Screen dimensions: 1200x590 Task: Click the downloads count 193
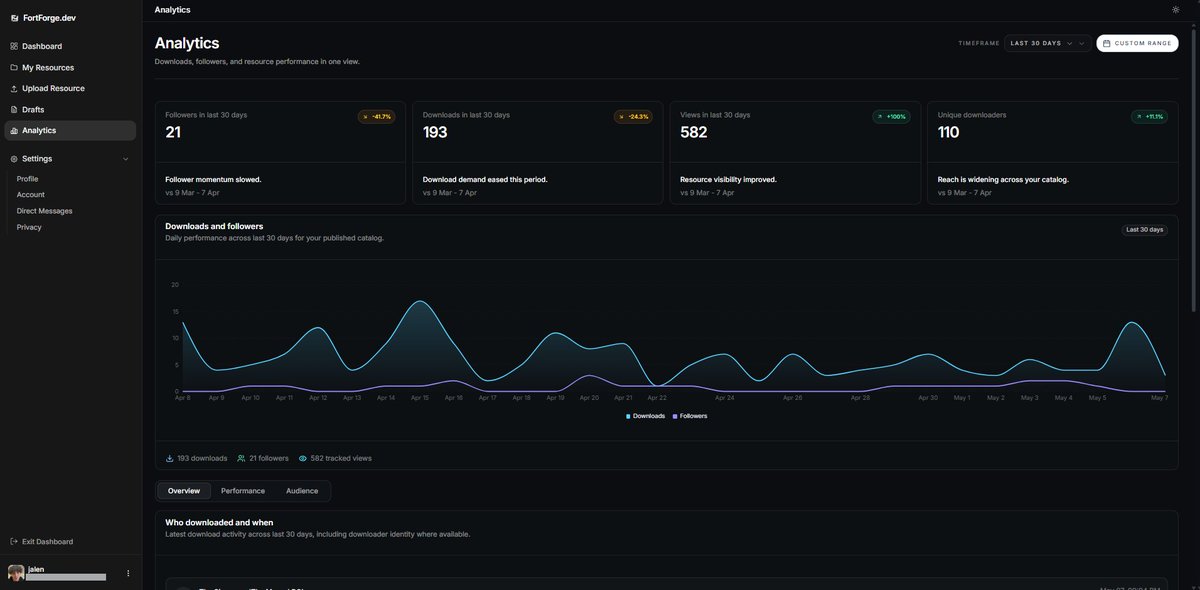coord(435,132)
